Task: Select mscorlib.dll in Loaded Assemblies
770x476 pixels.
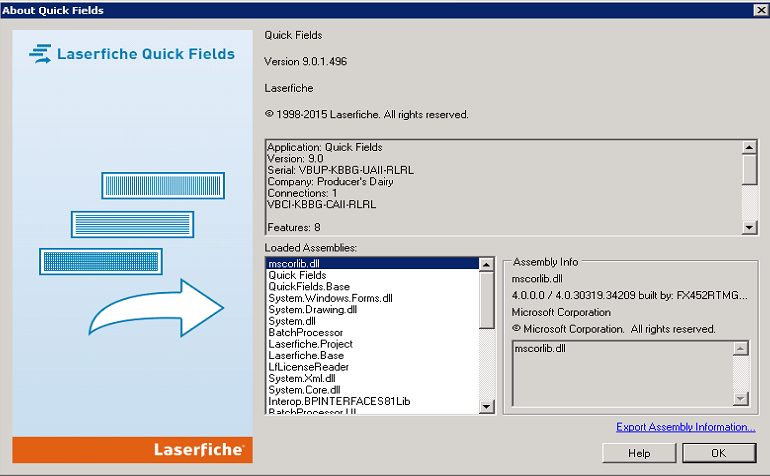Action: pos(372,264)
